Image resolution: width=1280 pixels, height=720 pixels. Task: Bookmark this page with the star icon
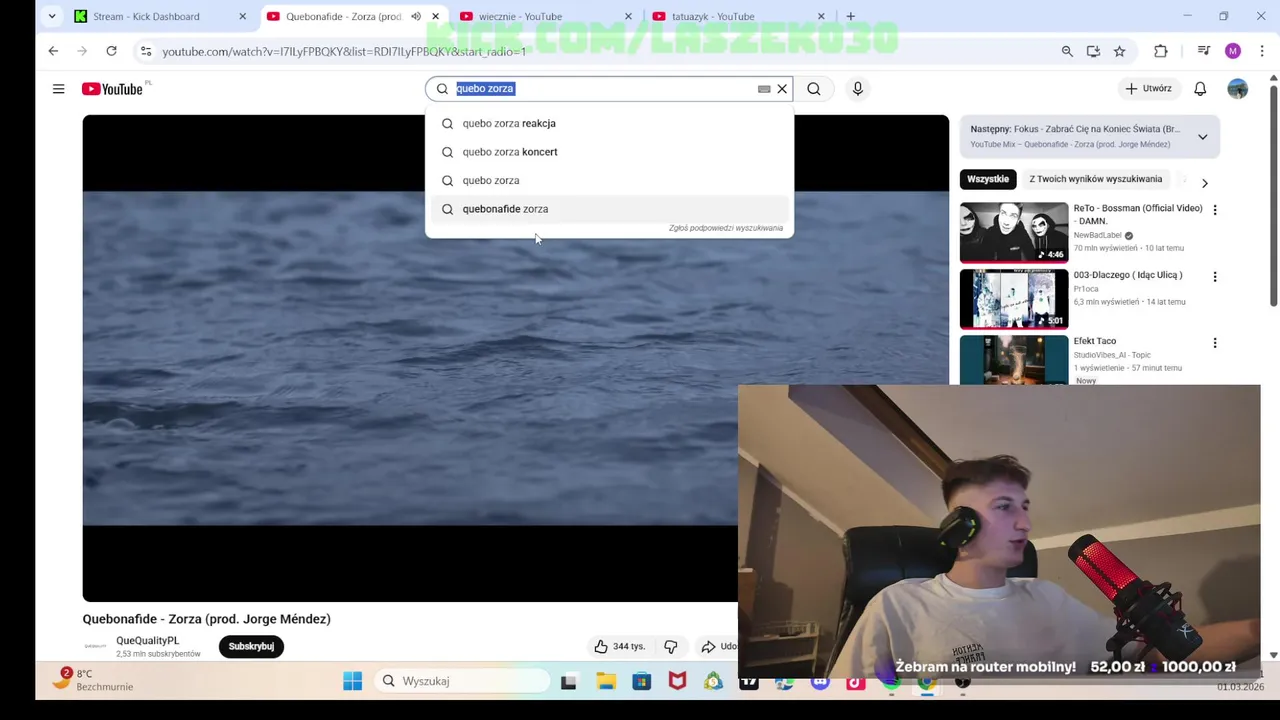pos(1119,51)
